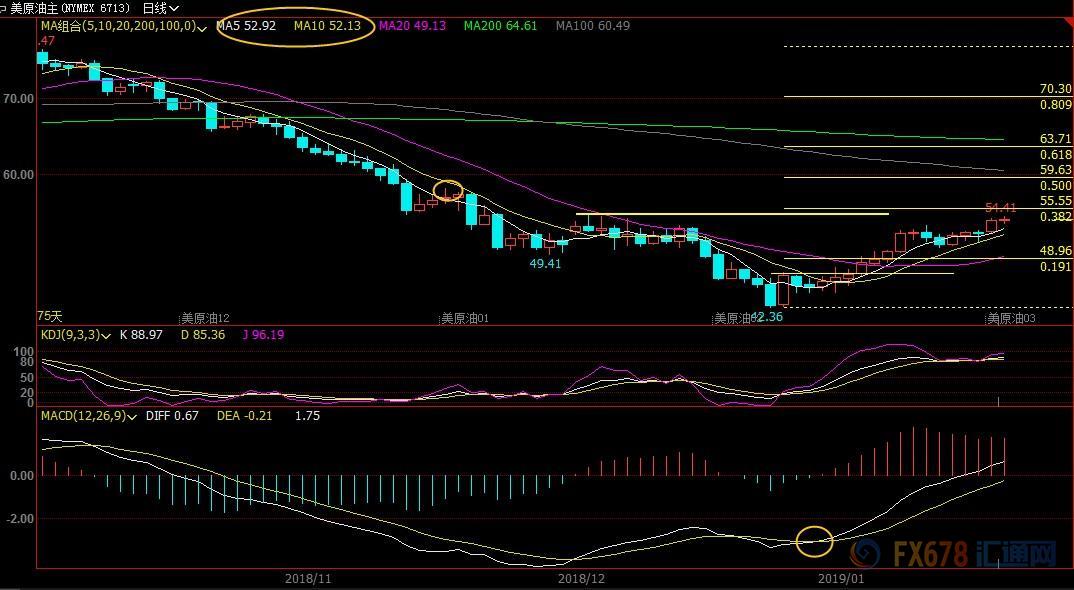Click the pin icon beside 美原油主 title
Viewport: 1074px width, 590px height.
coord(4,8)
